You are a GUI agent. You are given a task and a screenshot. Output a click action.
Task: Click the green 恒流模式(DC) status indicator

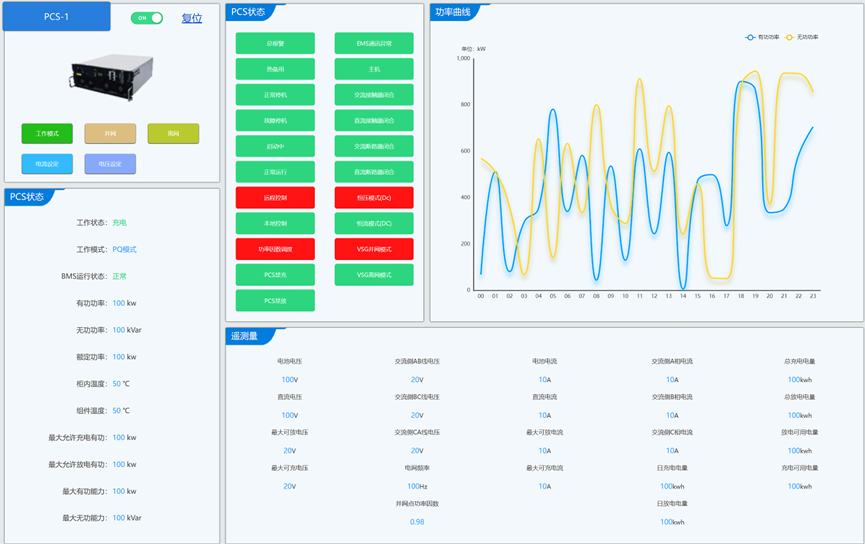pyautogui.click(x=374, y=223)
